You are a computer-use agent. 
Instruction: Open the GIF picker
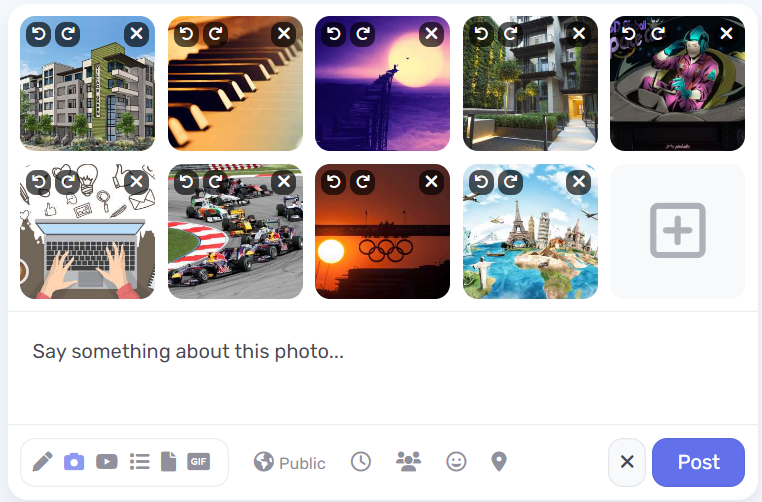point(199,462)
